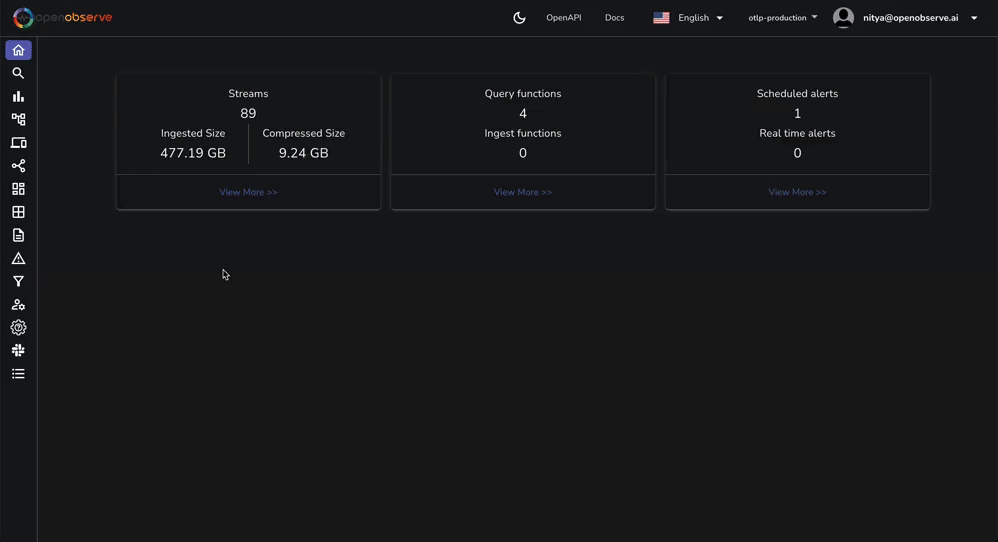
Task: Expand the nitya@openobserve.ai account menu
Action: (x=920, y=18)
